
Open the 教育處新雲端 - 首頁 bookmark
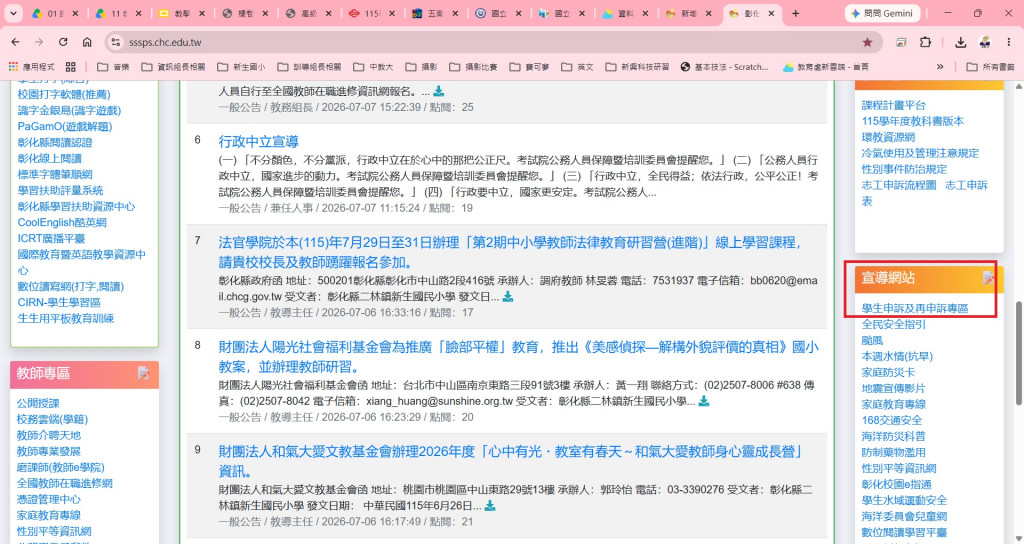click(826, 67)
